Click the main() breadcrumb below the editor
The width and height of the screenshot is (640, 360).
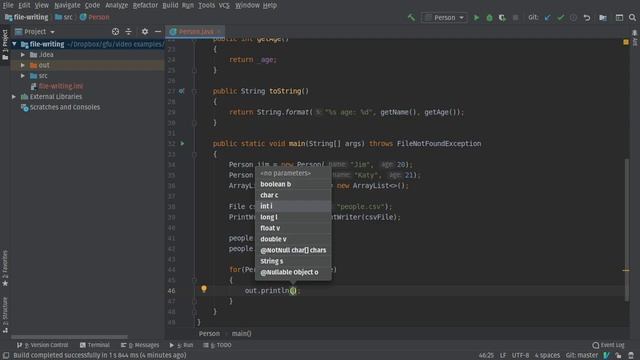click(x=242, y=334)
